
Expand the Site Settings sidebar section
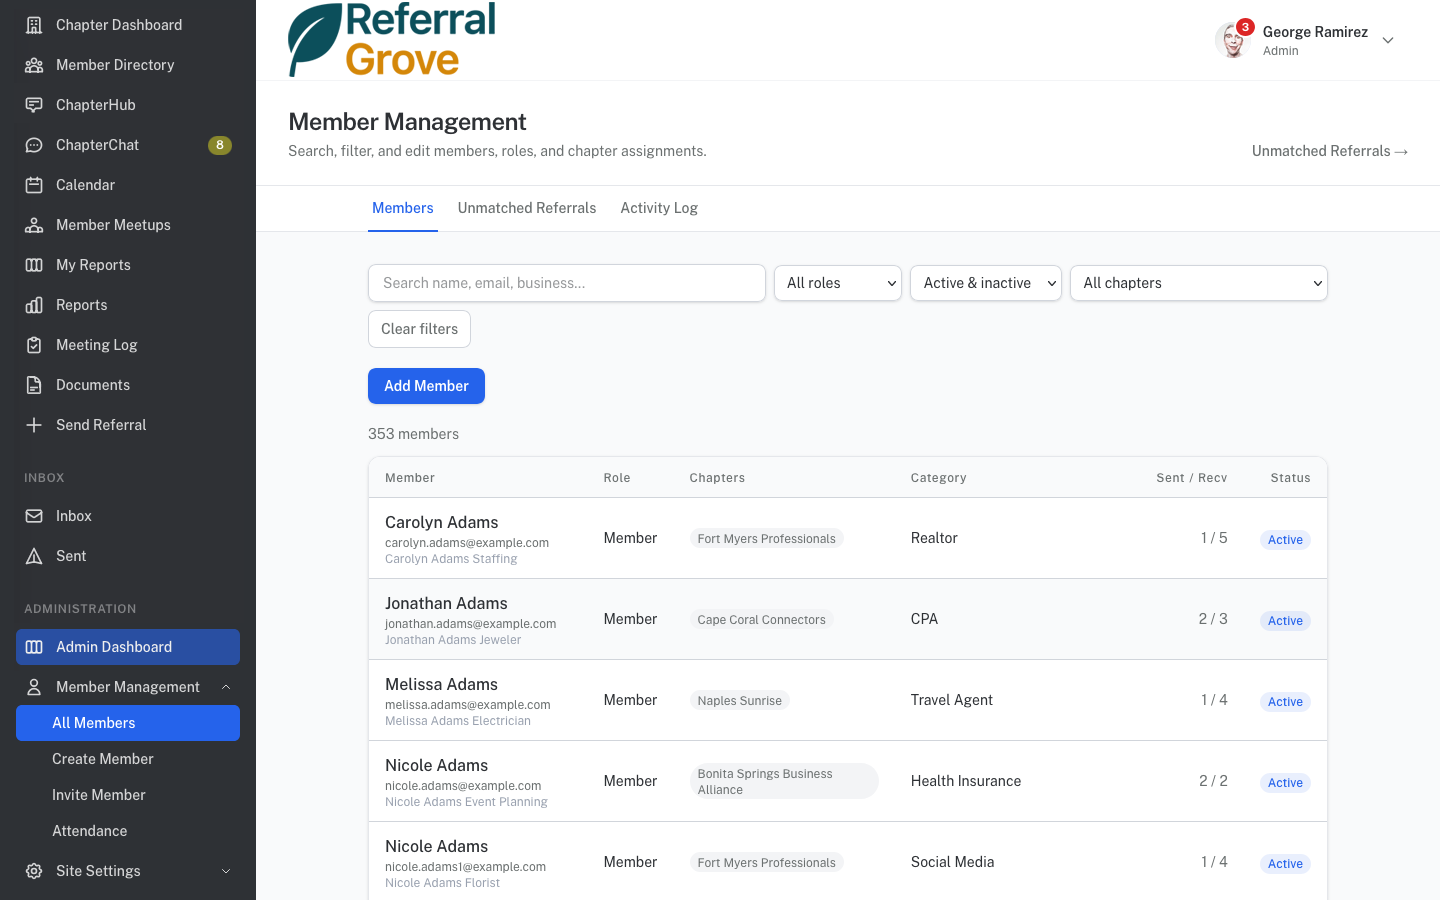click(226, 871)
